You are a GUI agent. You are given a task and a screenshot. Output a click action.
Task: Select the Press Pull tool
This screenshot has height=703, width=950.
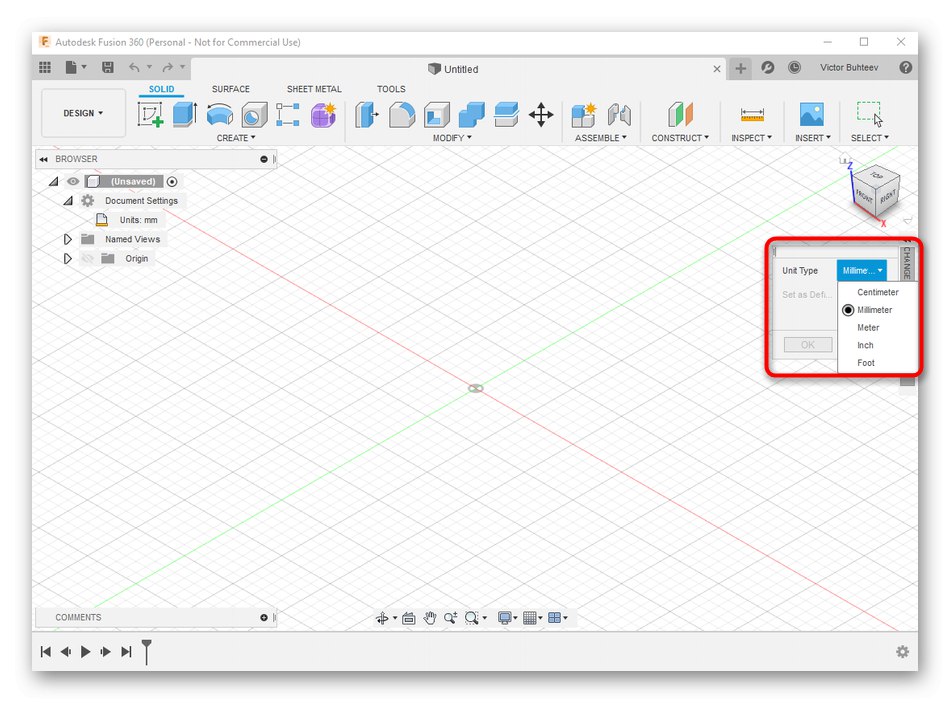point(367,115)
